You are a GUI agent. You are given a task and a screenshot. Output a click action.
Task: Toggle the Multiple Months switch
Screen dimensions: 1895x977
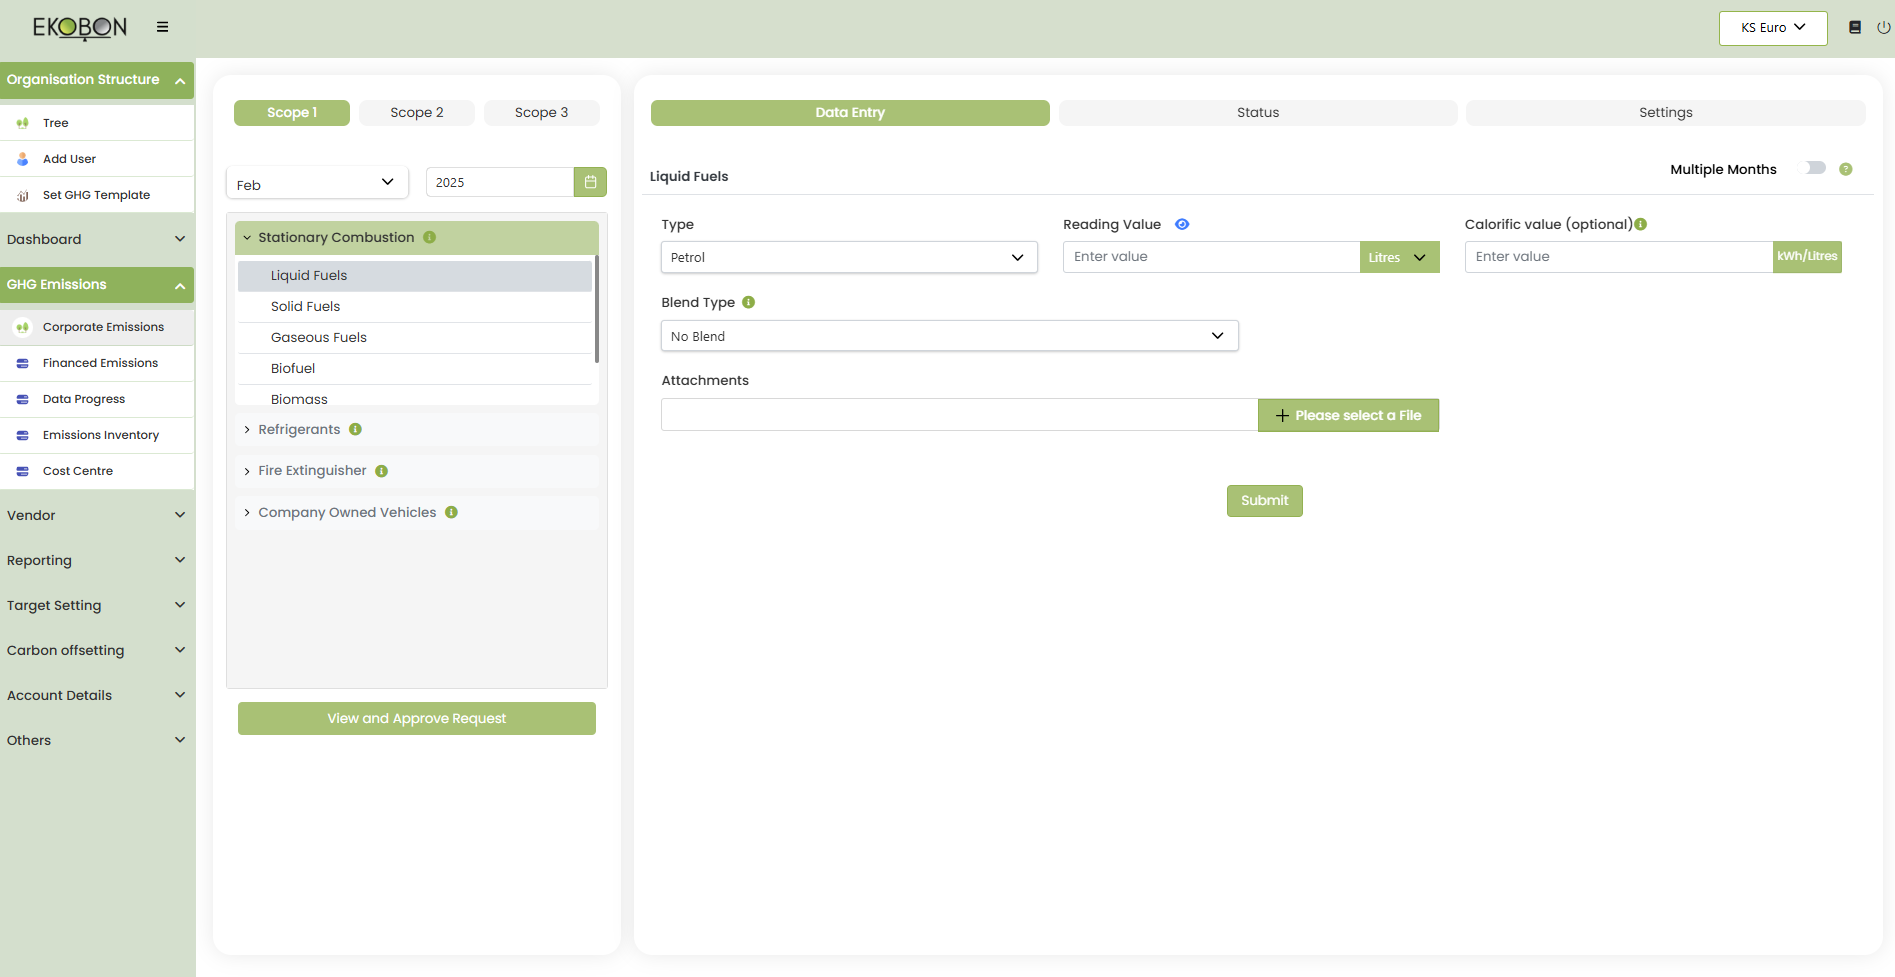coord(1815,168)
